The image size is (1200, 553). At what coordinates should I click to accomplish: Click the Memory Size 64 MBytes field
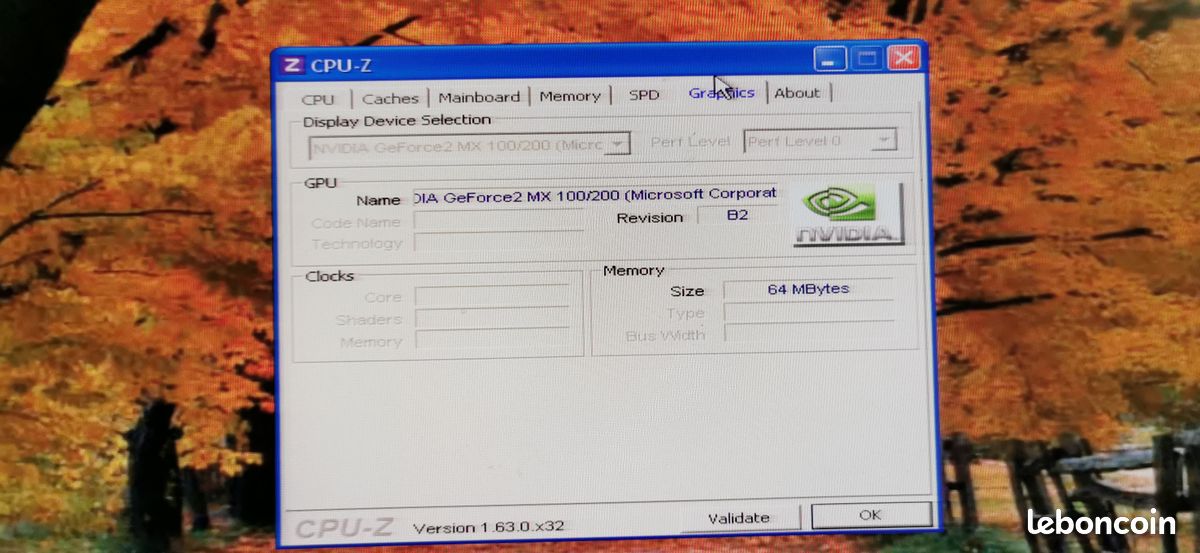(808, 289)
